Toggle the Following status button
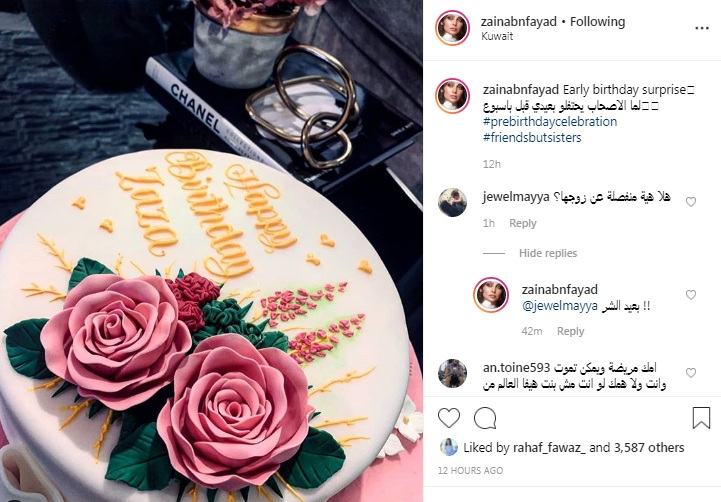 (x=597, y=22)
